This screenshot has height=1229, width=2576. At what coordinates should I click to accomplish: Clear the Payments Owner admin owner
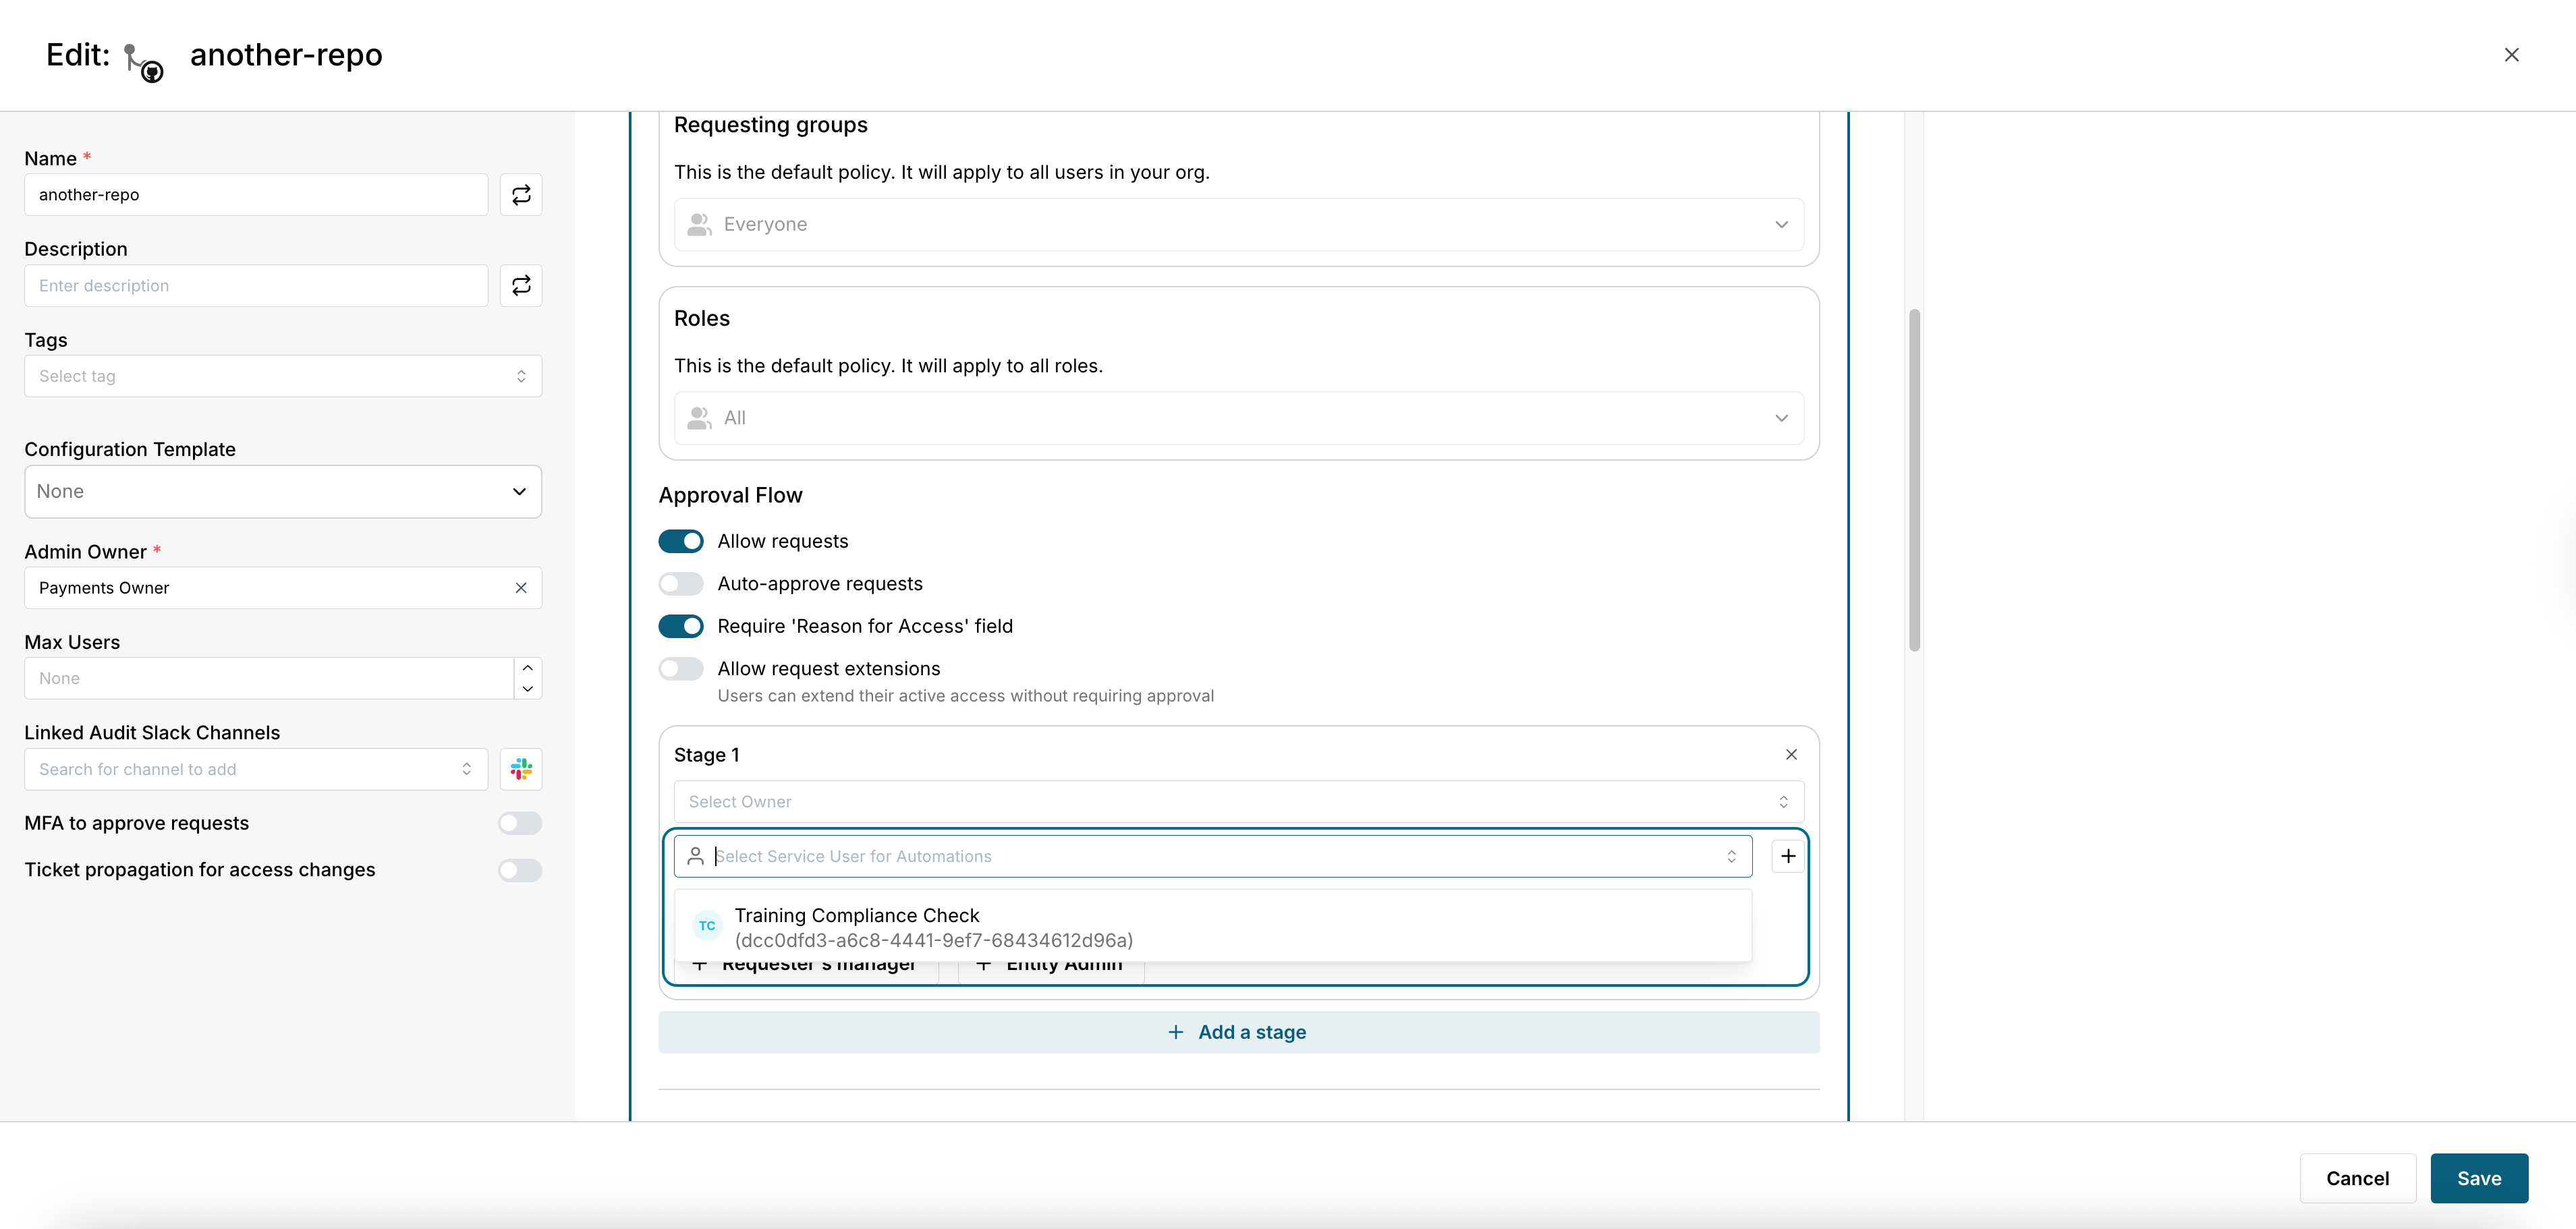pyautogui.click(x=521, y=587)
